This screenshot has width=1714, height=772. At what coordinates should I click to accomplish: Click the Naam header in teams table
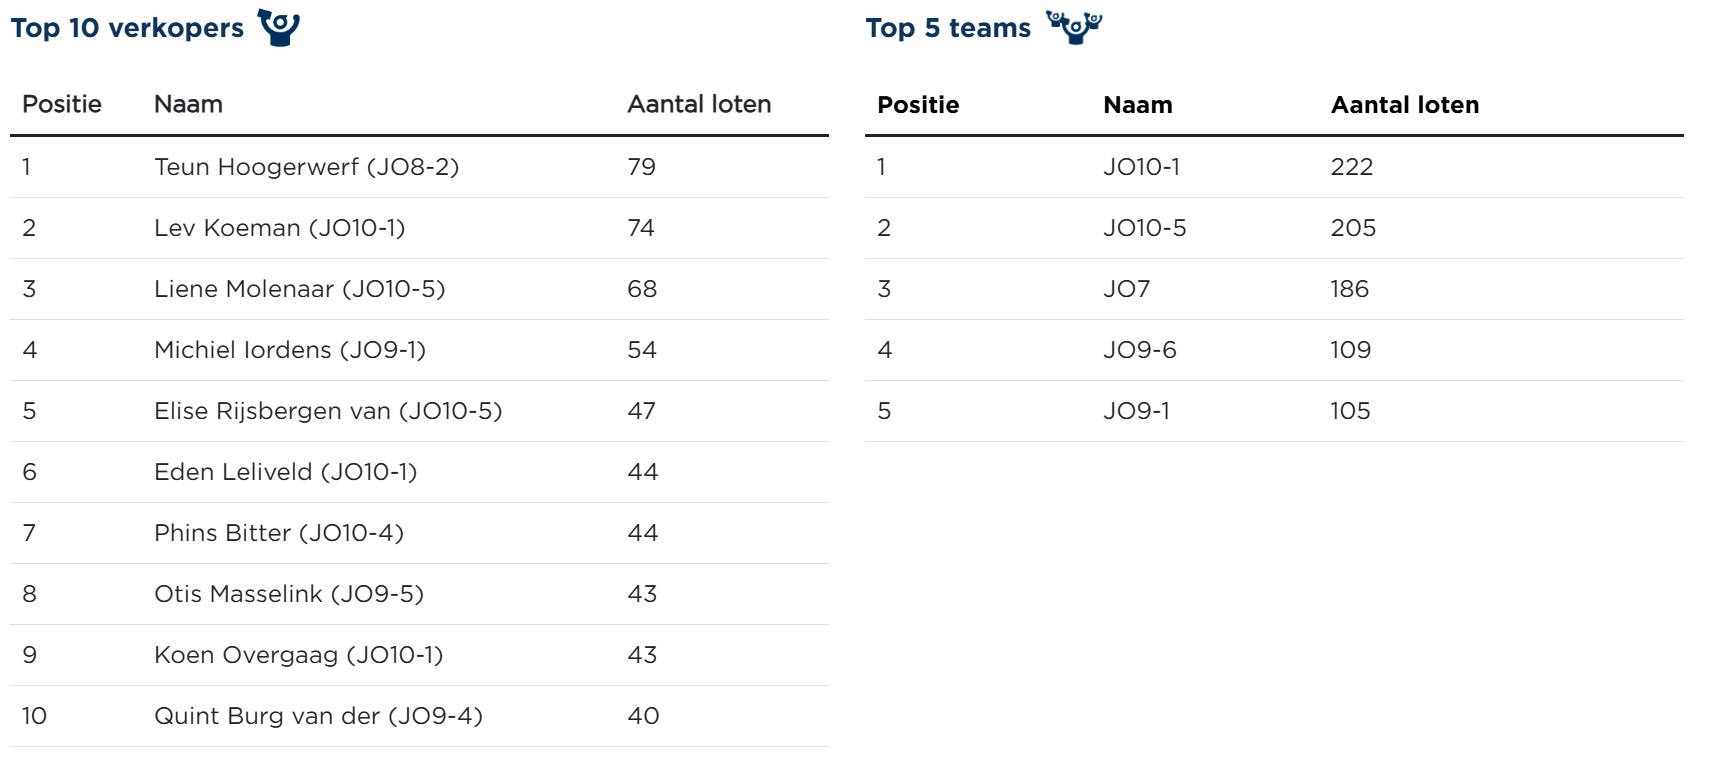point(1137,105)
